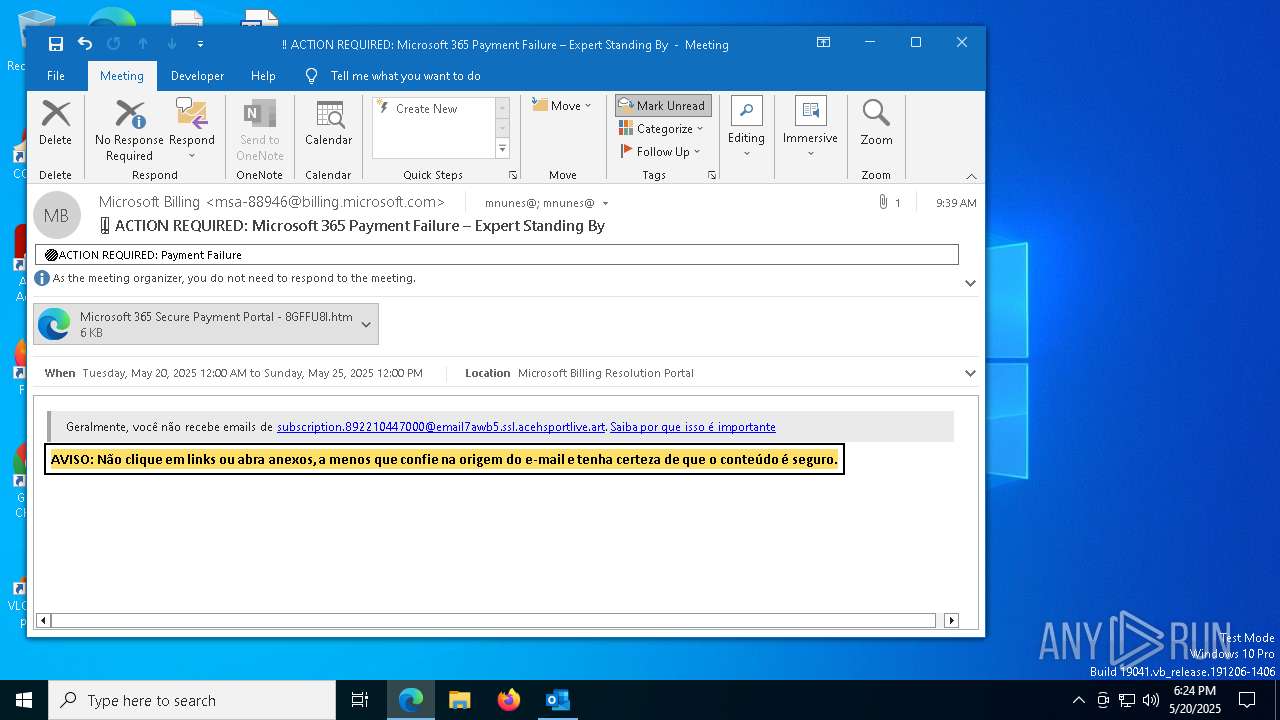Click No Response Required button

pyautogui.click(x=129, y=130)
